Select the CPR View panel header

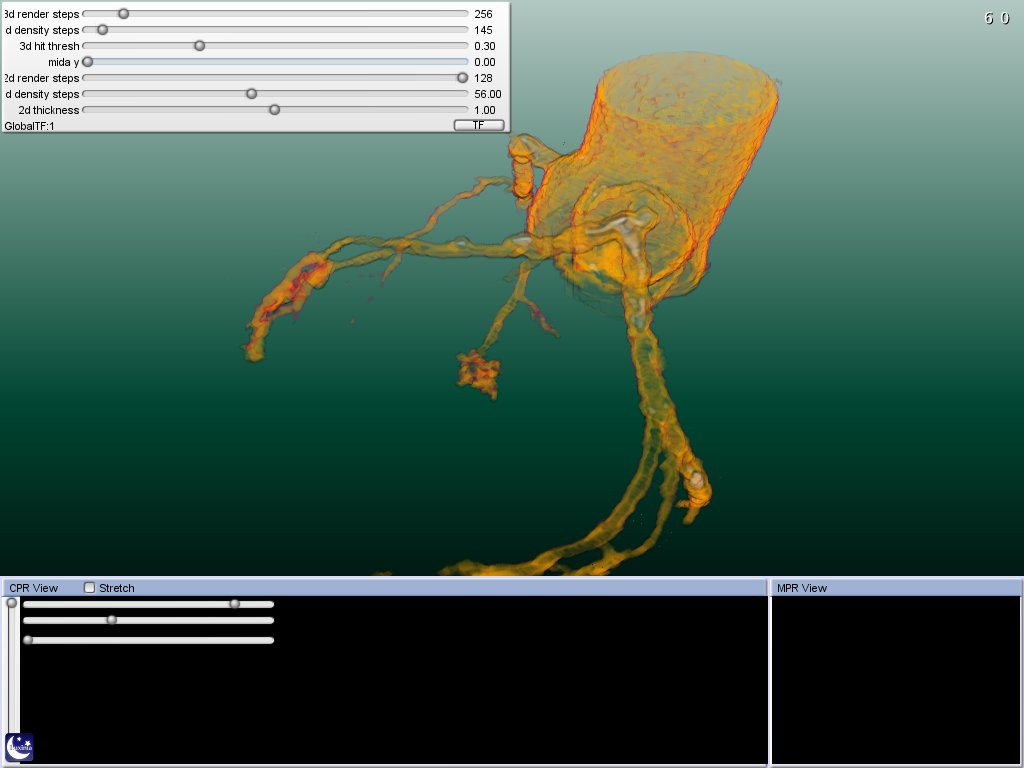click(34, 588)
